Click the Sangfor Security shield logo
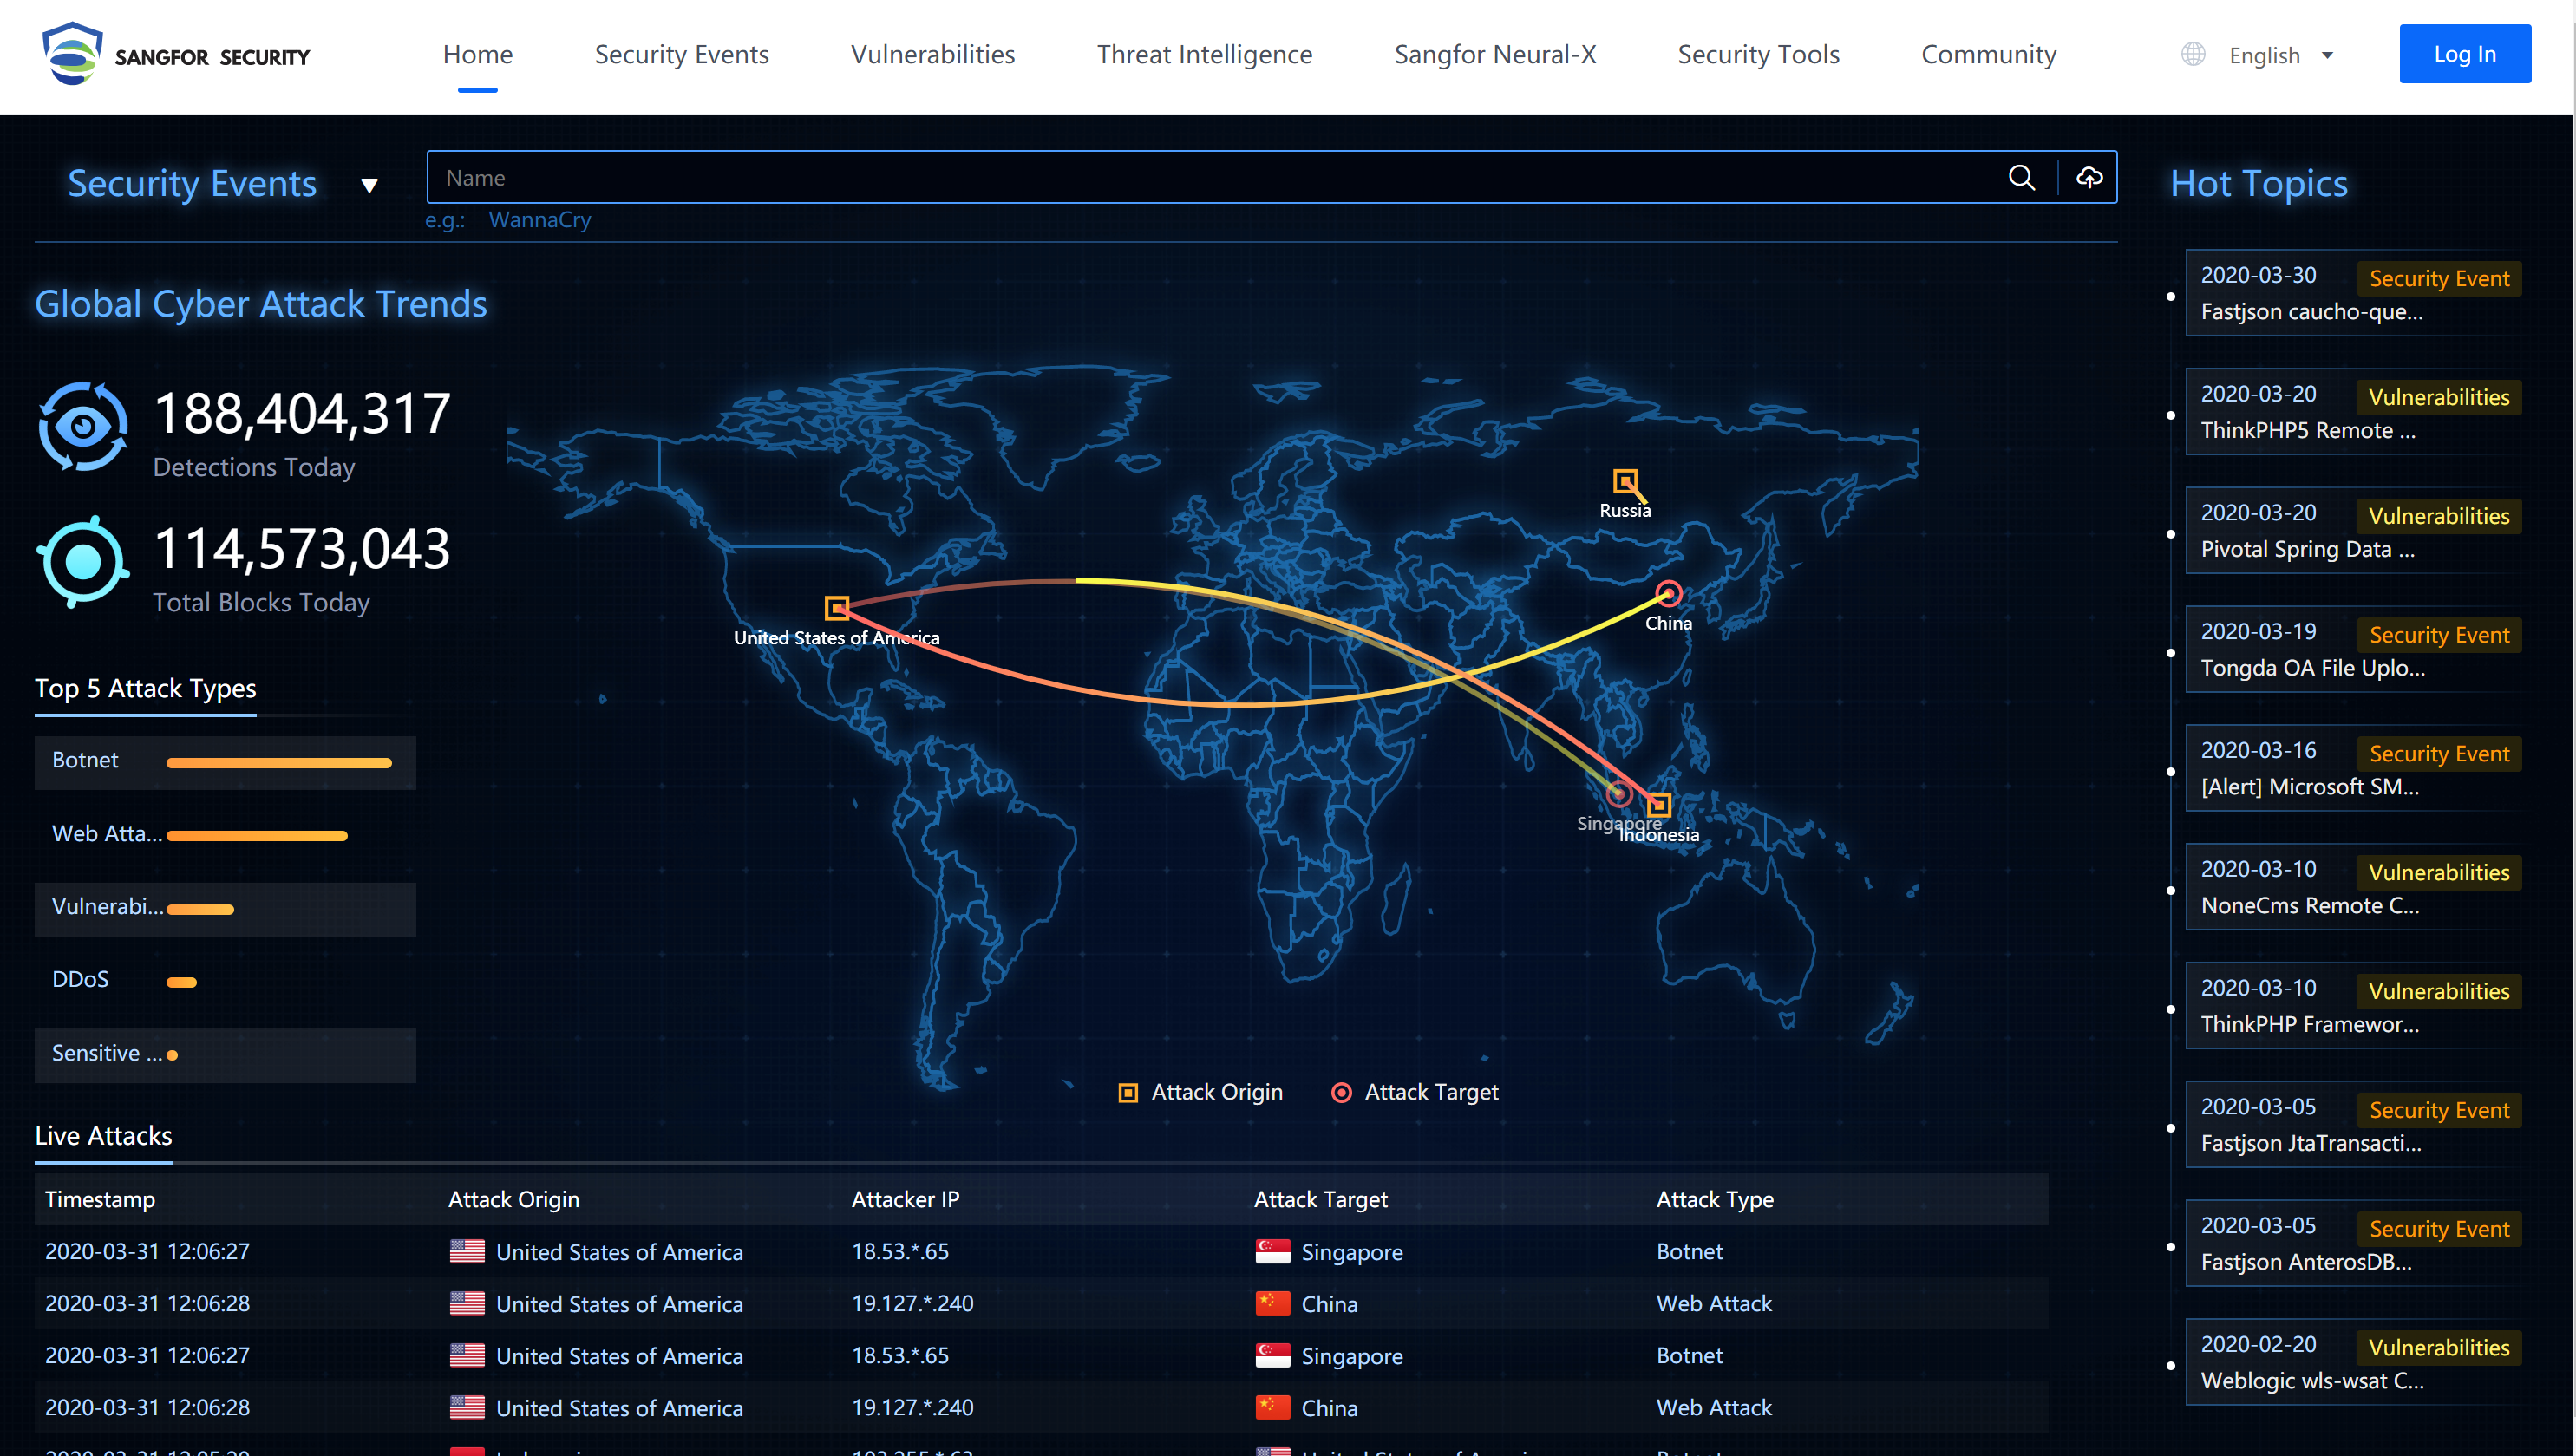2576x1456 pixels. (x=72, y=54)
